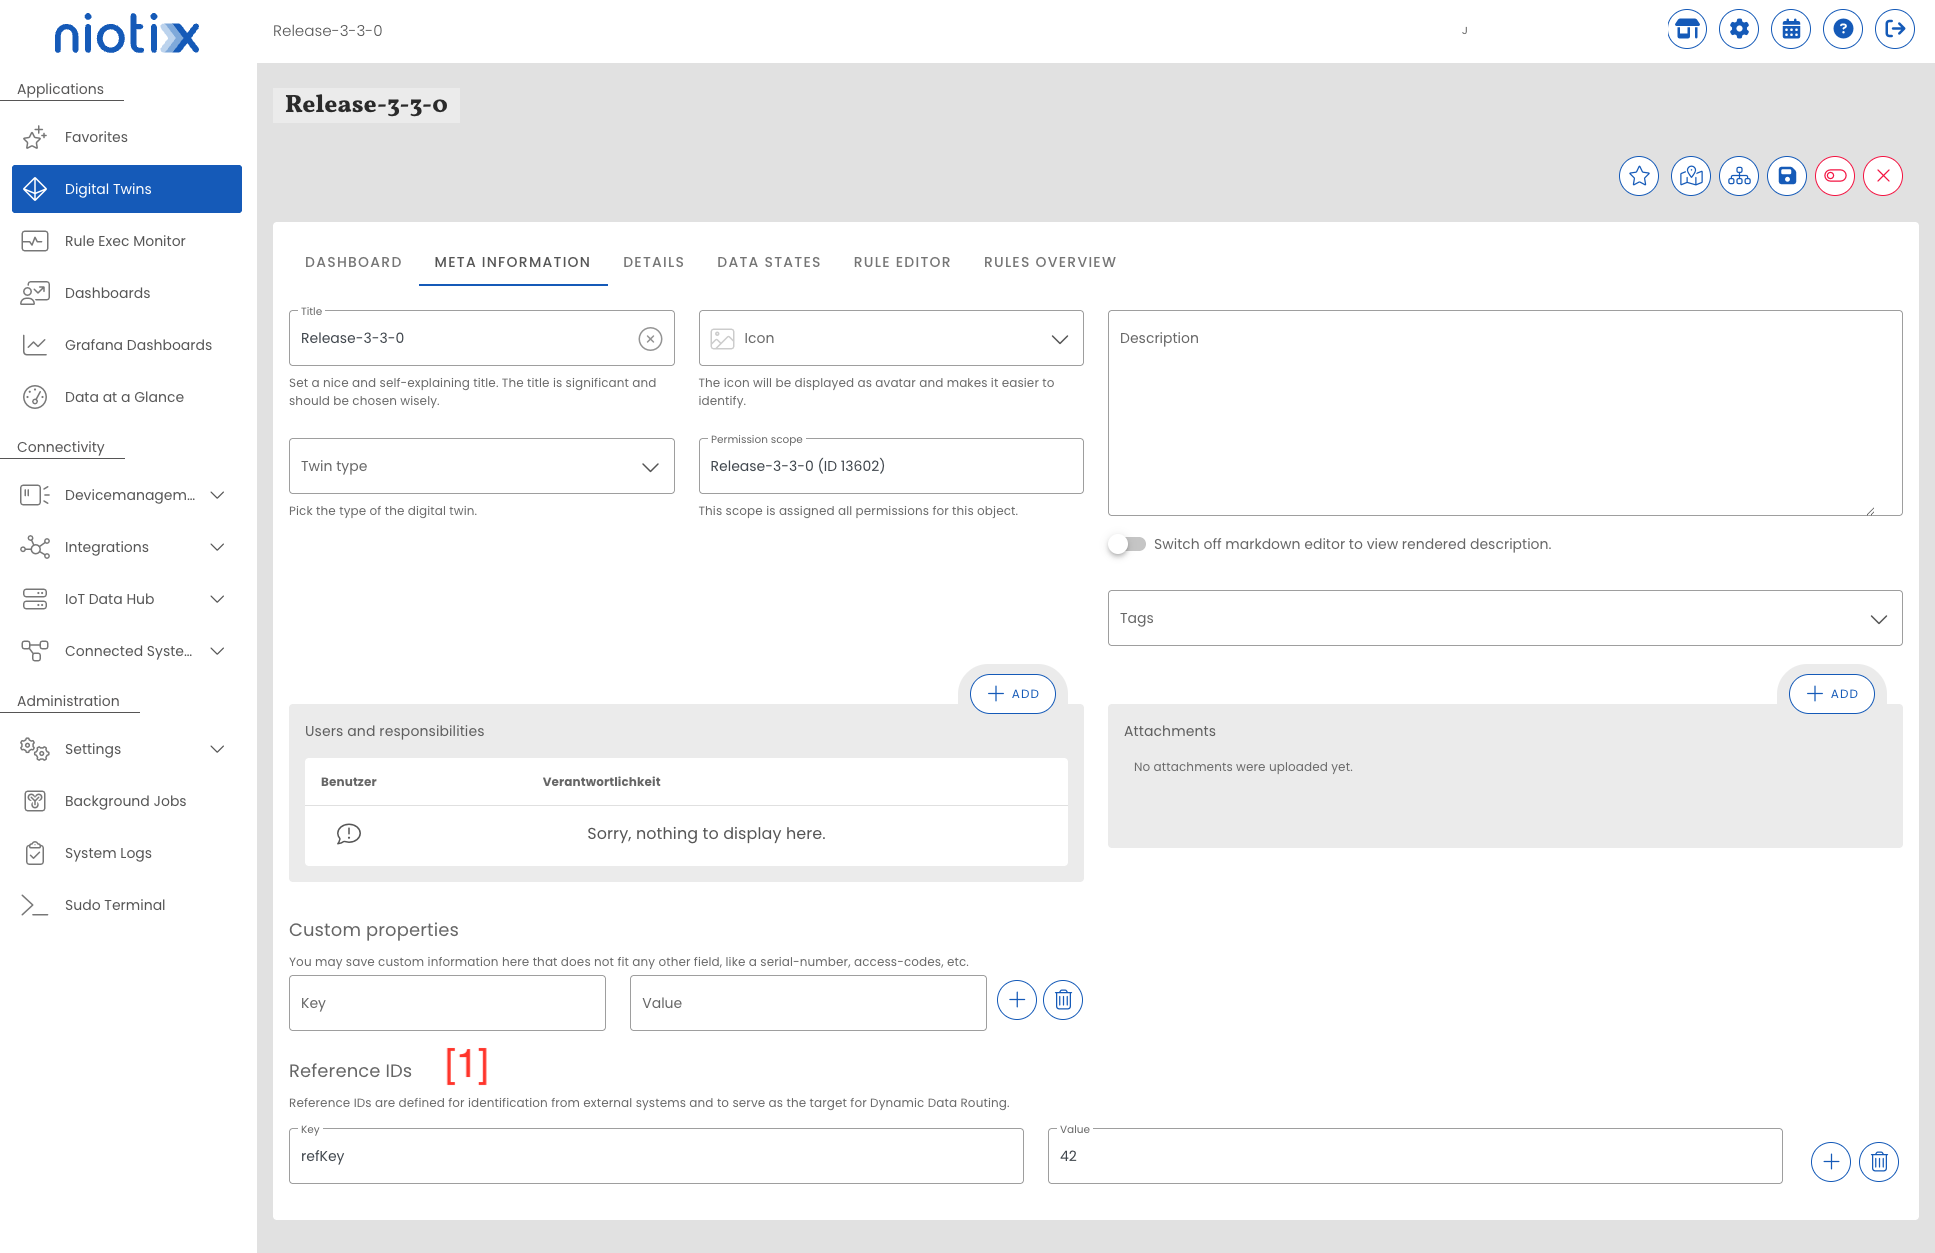Click the red toggle switch icon button

tap(1834, 177)
